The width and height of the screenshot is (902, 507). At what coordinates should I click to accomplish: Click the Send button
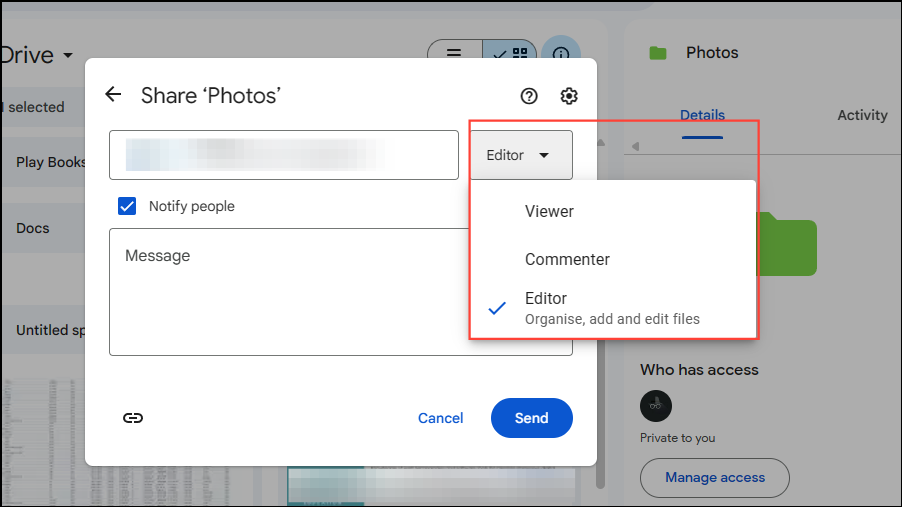pos(532,418)
